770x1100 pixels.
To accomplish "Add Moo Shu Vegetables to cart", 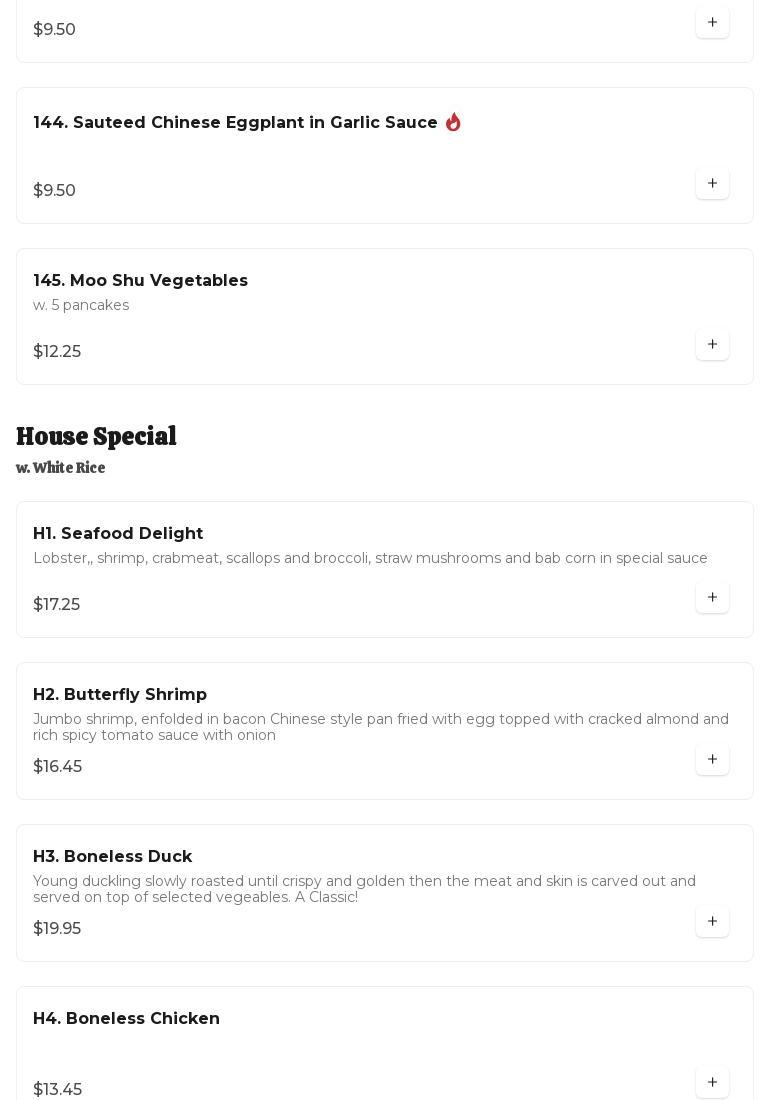I will (712, 345).
